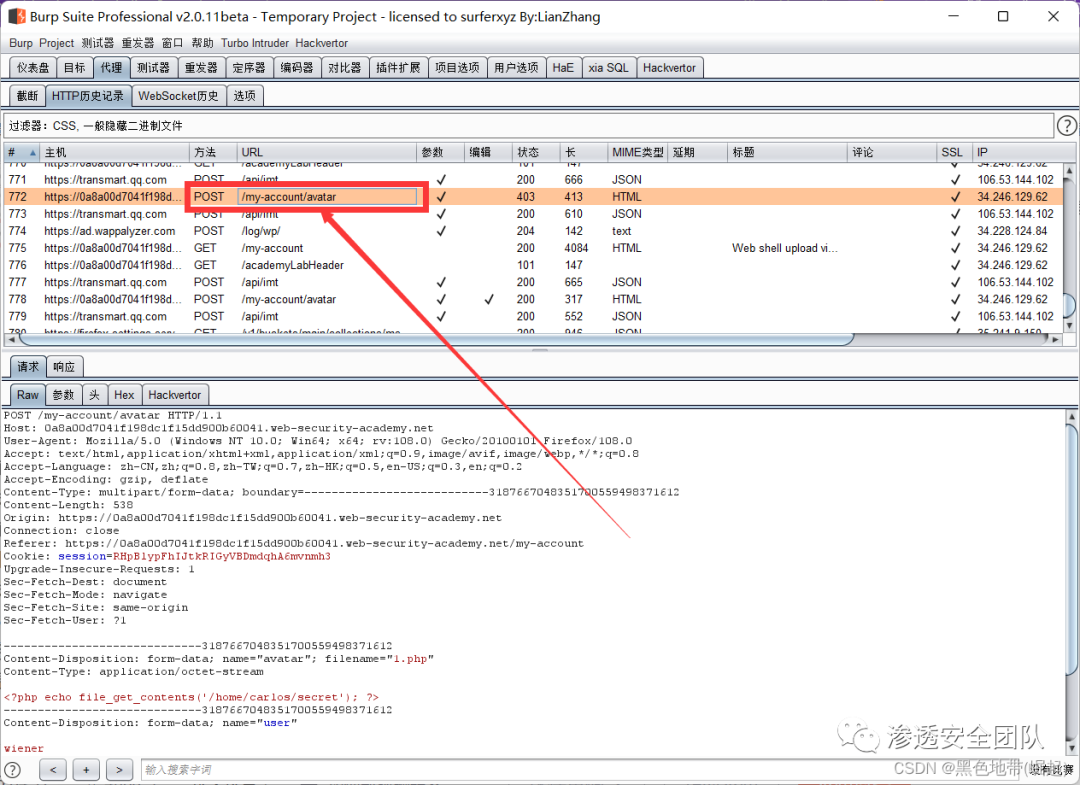Open the 用户选项 tab
Image resolution: width=1080 pixels, height=785 pixels.
[517, 67]
